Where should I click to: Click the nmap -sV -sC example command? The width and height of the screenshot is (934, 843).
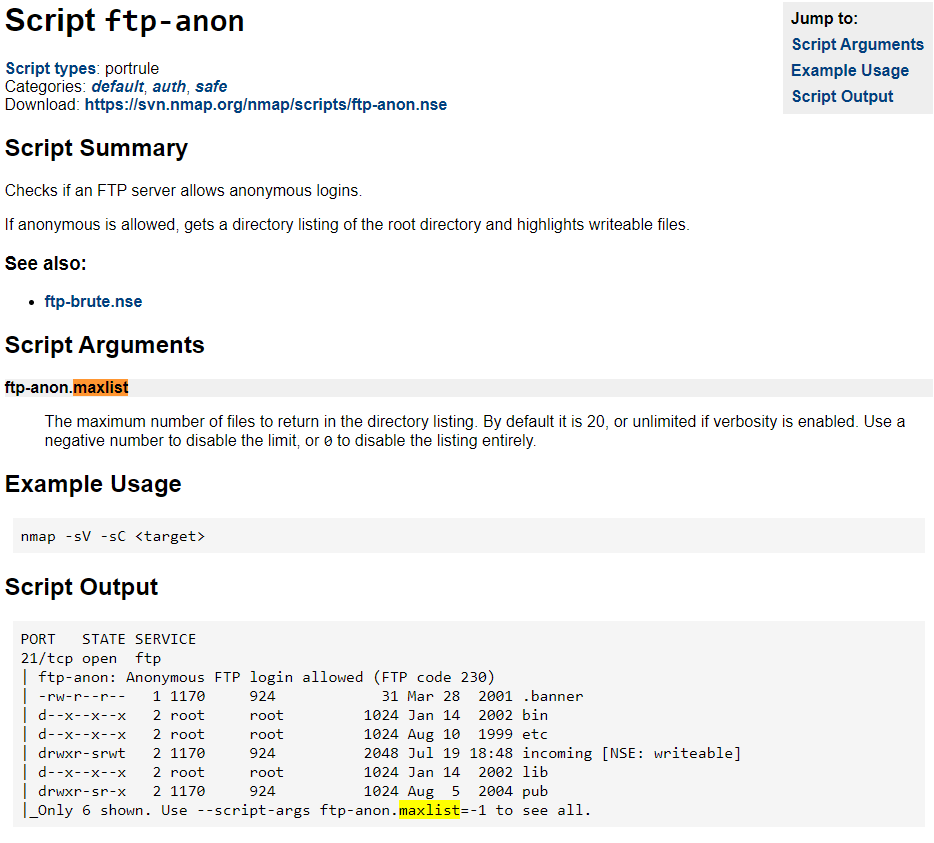(x=113, y=536)
